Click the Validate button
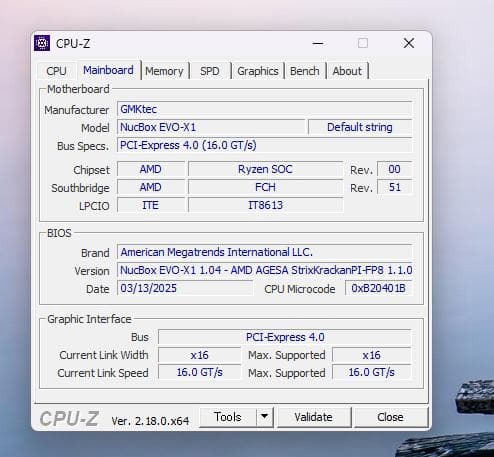 point(313,417)
